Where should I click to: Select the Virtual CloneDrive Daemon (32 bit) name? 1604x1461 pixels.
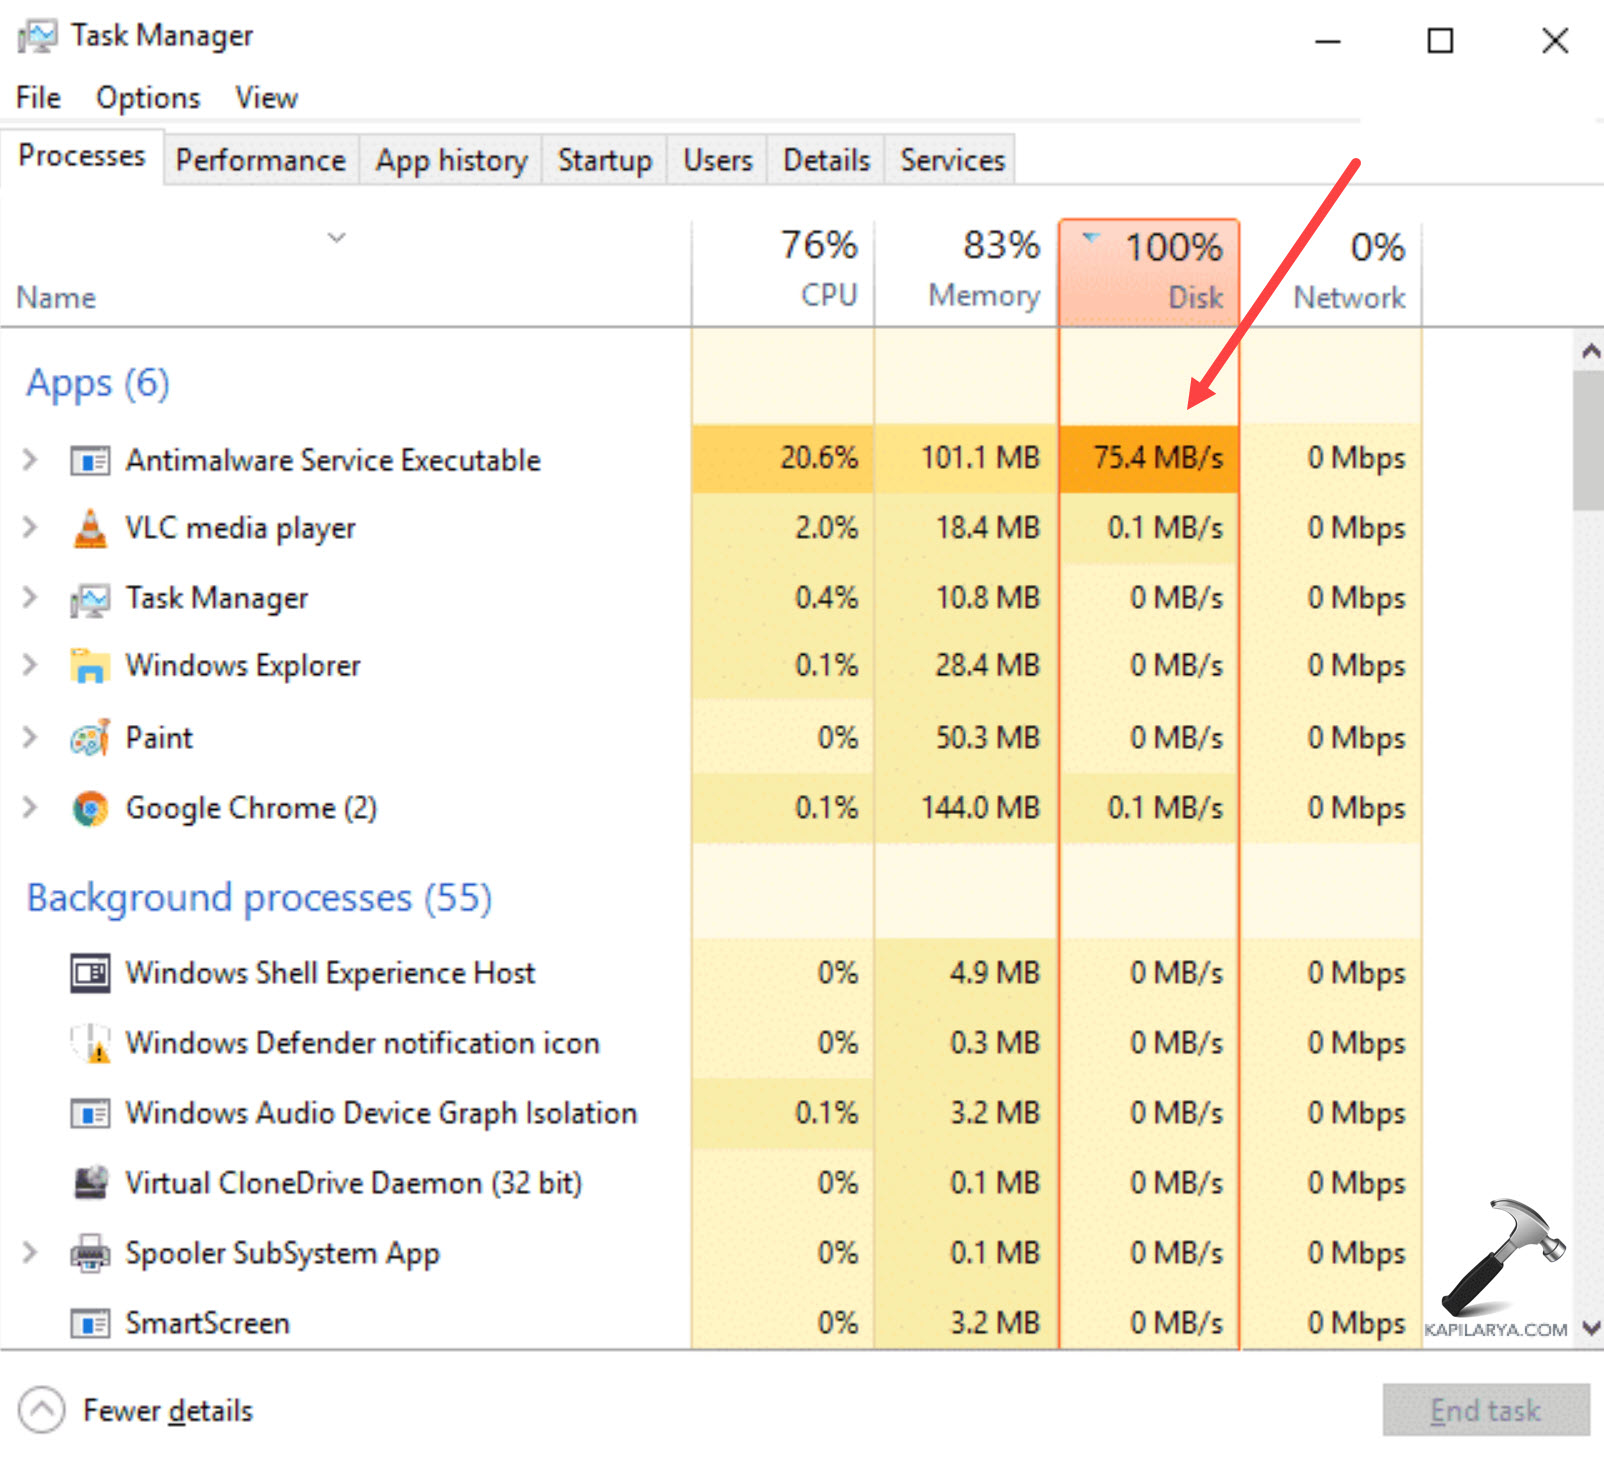pos(353,1183)
